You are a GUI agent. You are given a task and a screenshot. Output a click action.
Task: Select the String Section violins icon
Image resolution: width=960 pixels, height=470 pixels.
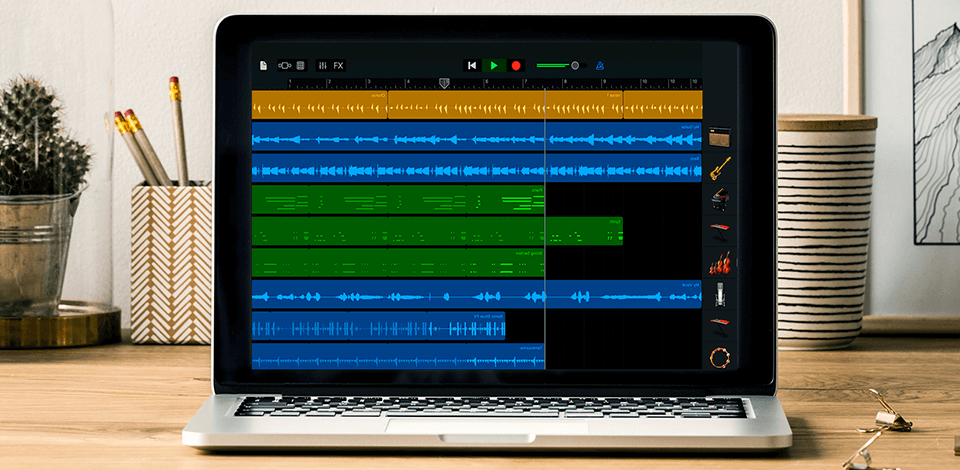click(x=720, y=263)
